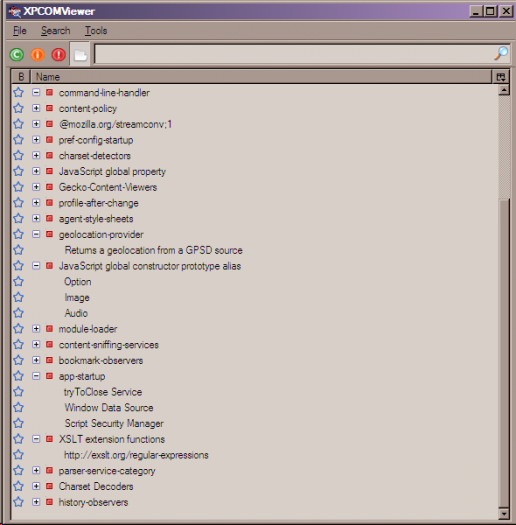Click red category icon of content-sniffing-services
The image size is (516, 525).
click(x=50, y=344)
